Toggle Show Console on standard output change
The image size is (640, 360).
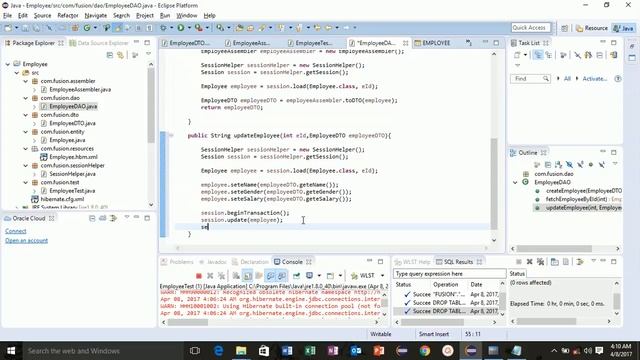coord(270,276)
